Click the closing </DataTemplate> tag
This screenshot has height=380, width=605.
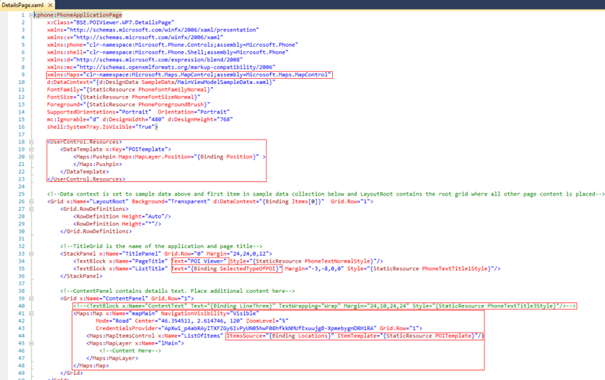(x=84, y=172)
